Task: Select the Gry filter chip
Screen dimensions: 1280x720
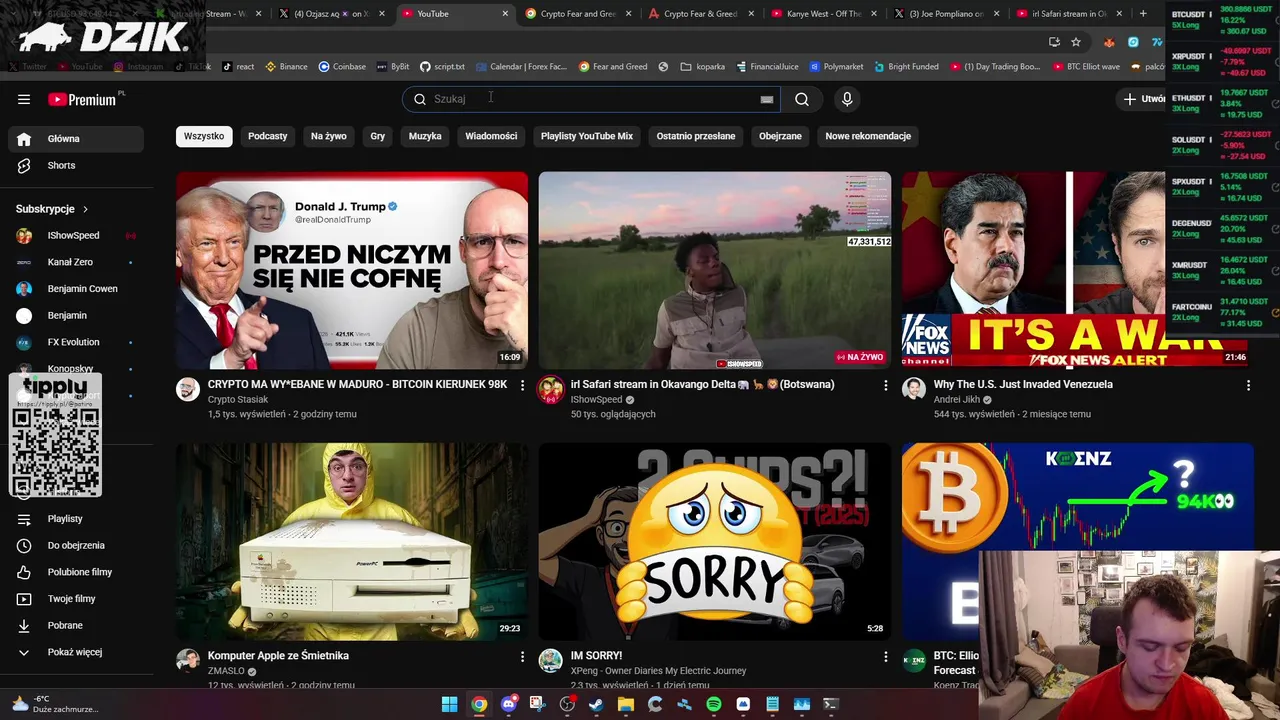Action: coord(378,136)
